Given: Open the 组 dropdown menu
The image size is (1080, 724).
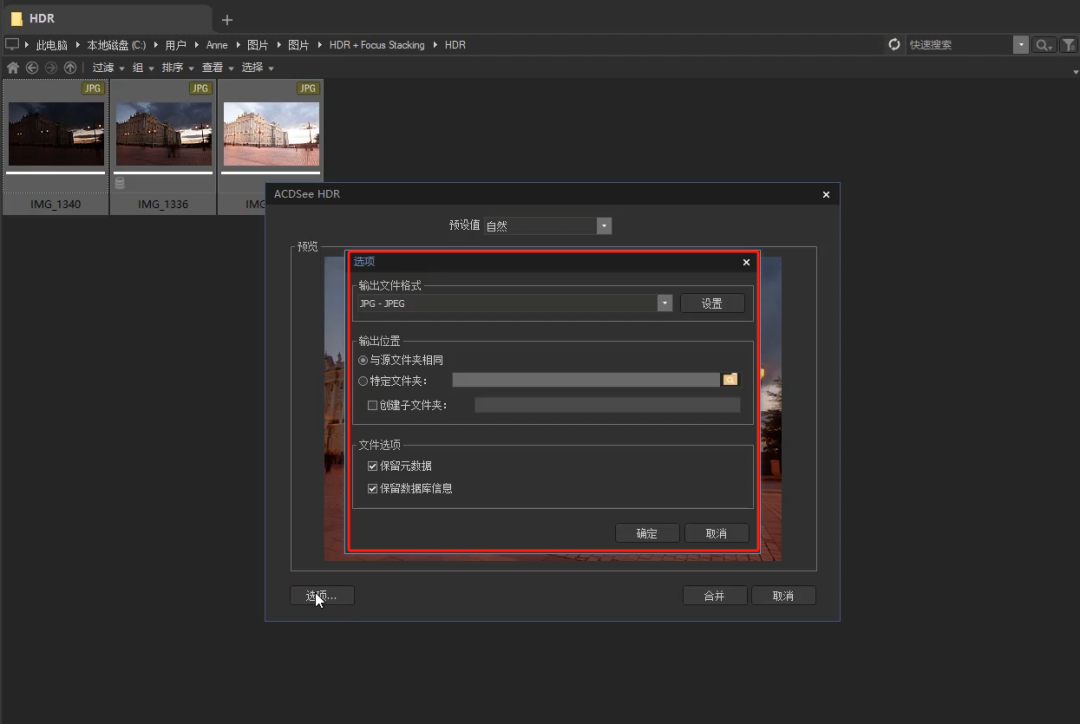Looking at the screenshot, I should click(x=143, y=68).
